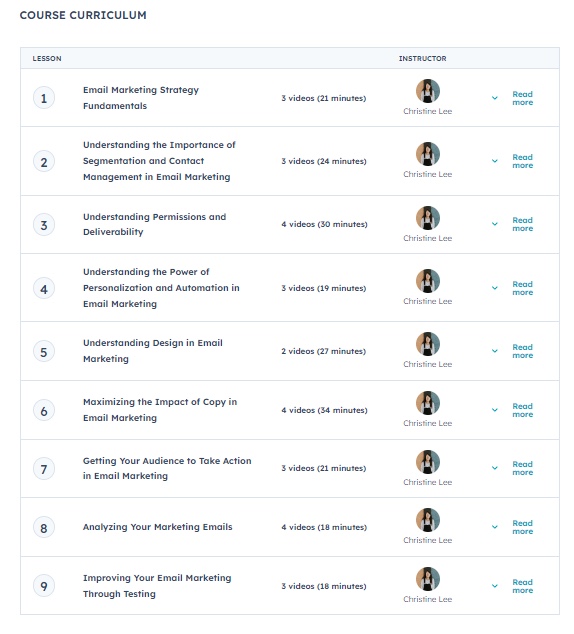This screenshot has width=574, height=634.
Task: Click the title 'Email Marketing Strategy Fundamentals'
Action: (x=141, y=97)
